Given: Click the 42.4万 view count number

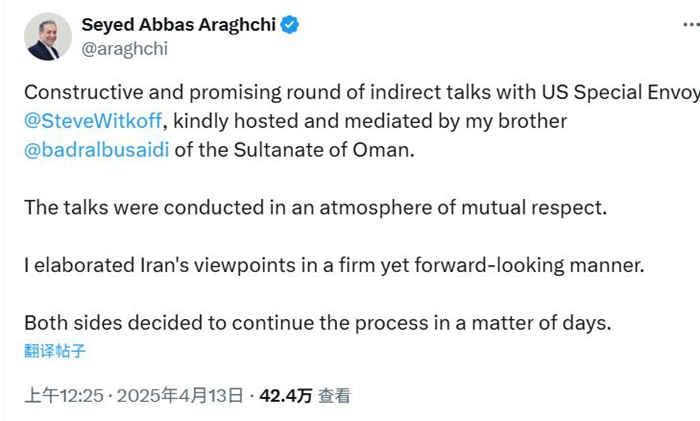Looking at the screenshot, I should pyautogui.click(x=284, y=396).
